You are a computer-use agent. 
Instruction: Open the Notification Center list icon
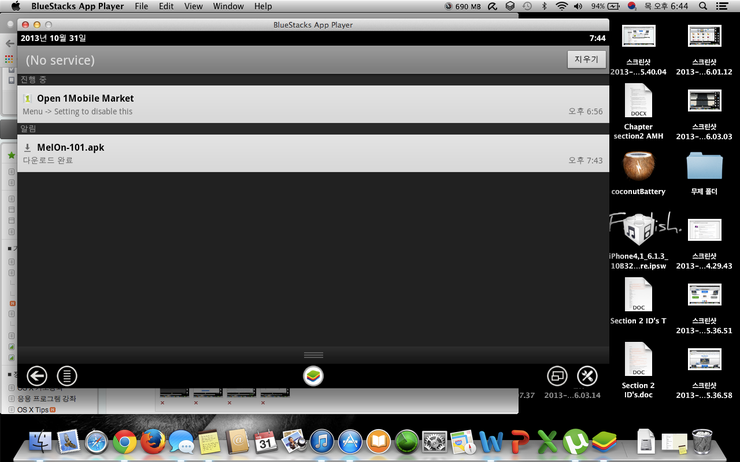(x=722, y=6)
